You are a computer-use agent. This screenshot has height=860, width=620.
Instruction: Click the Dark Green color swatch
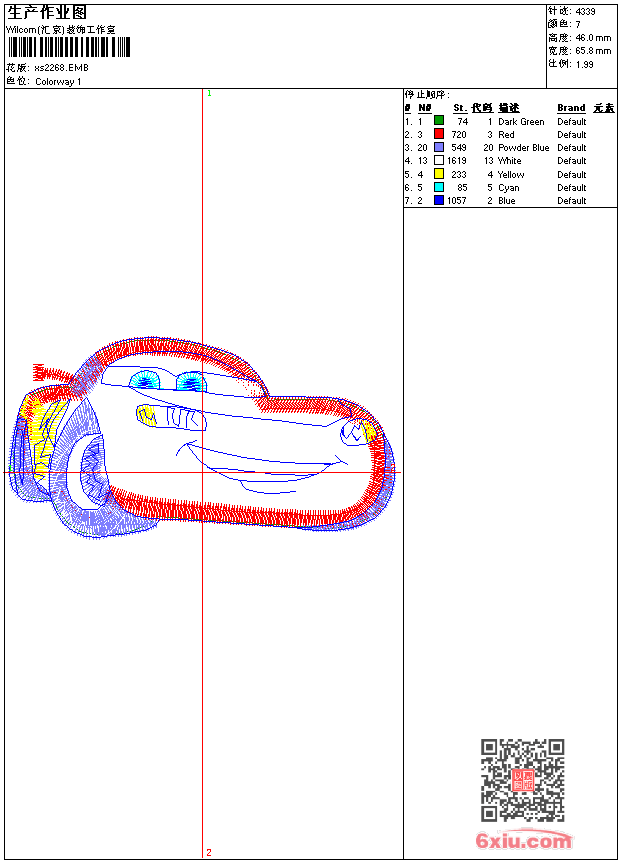tap(439, 121)
